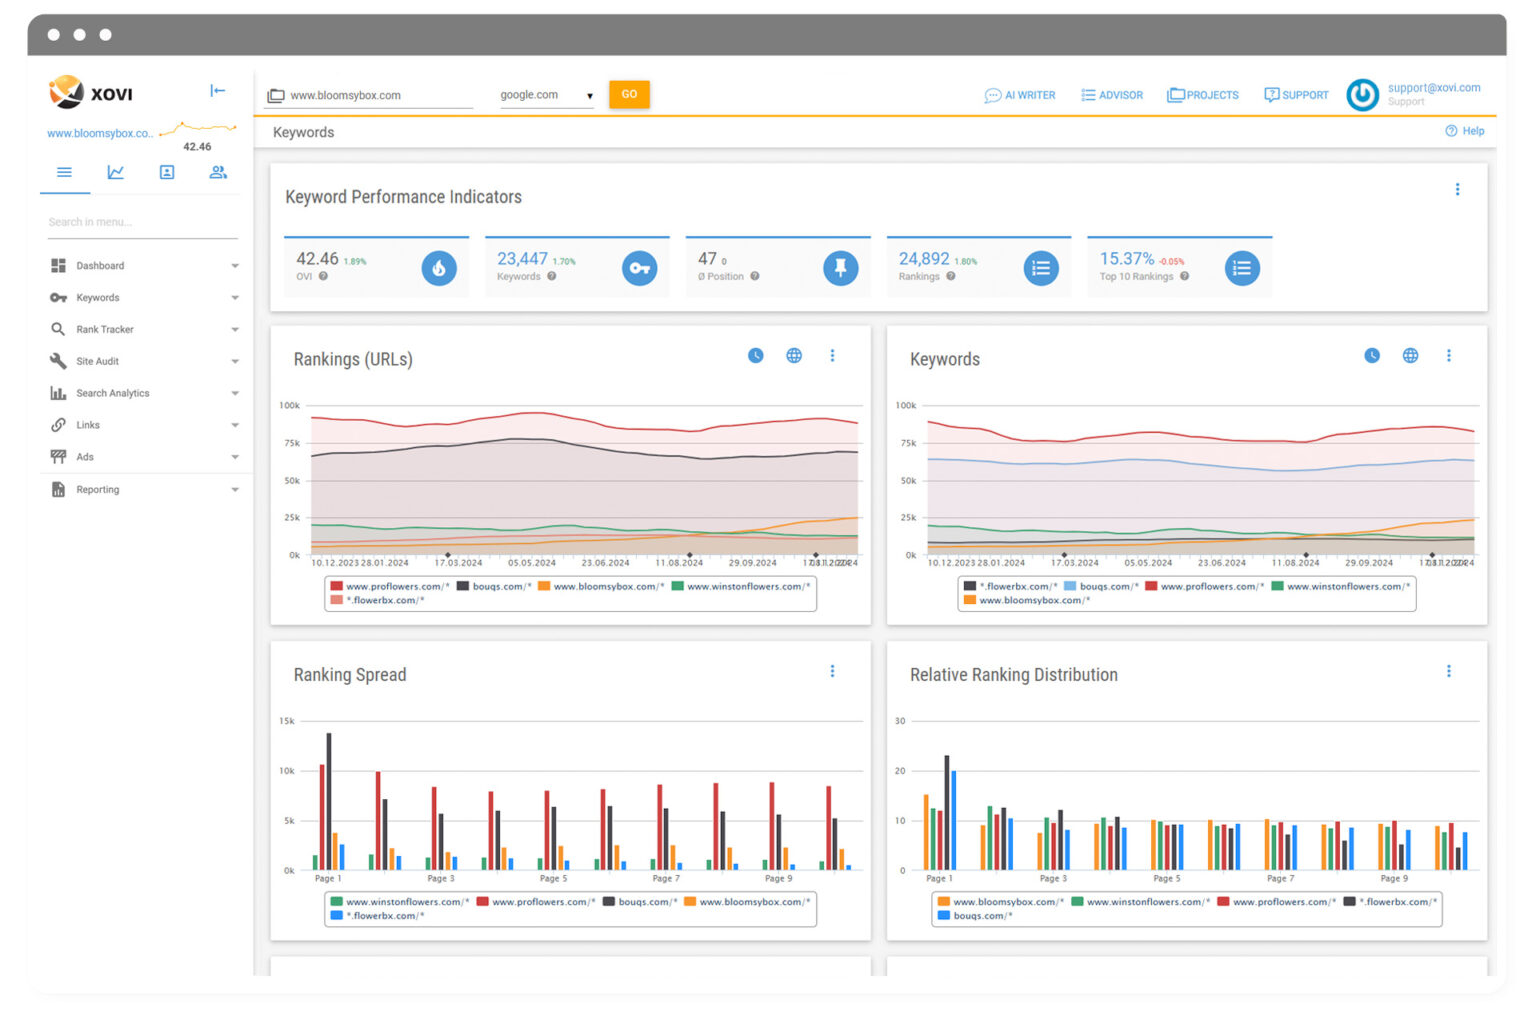This screenshot has width=1536, height=1024.
Task: Expand the Dashboard menu item
Action: (x=100, y=265)
